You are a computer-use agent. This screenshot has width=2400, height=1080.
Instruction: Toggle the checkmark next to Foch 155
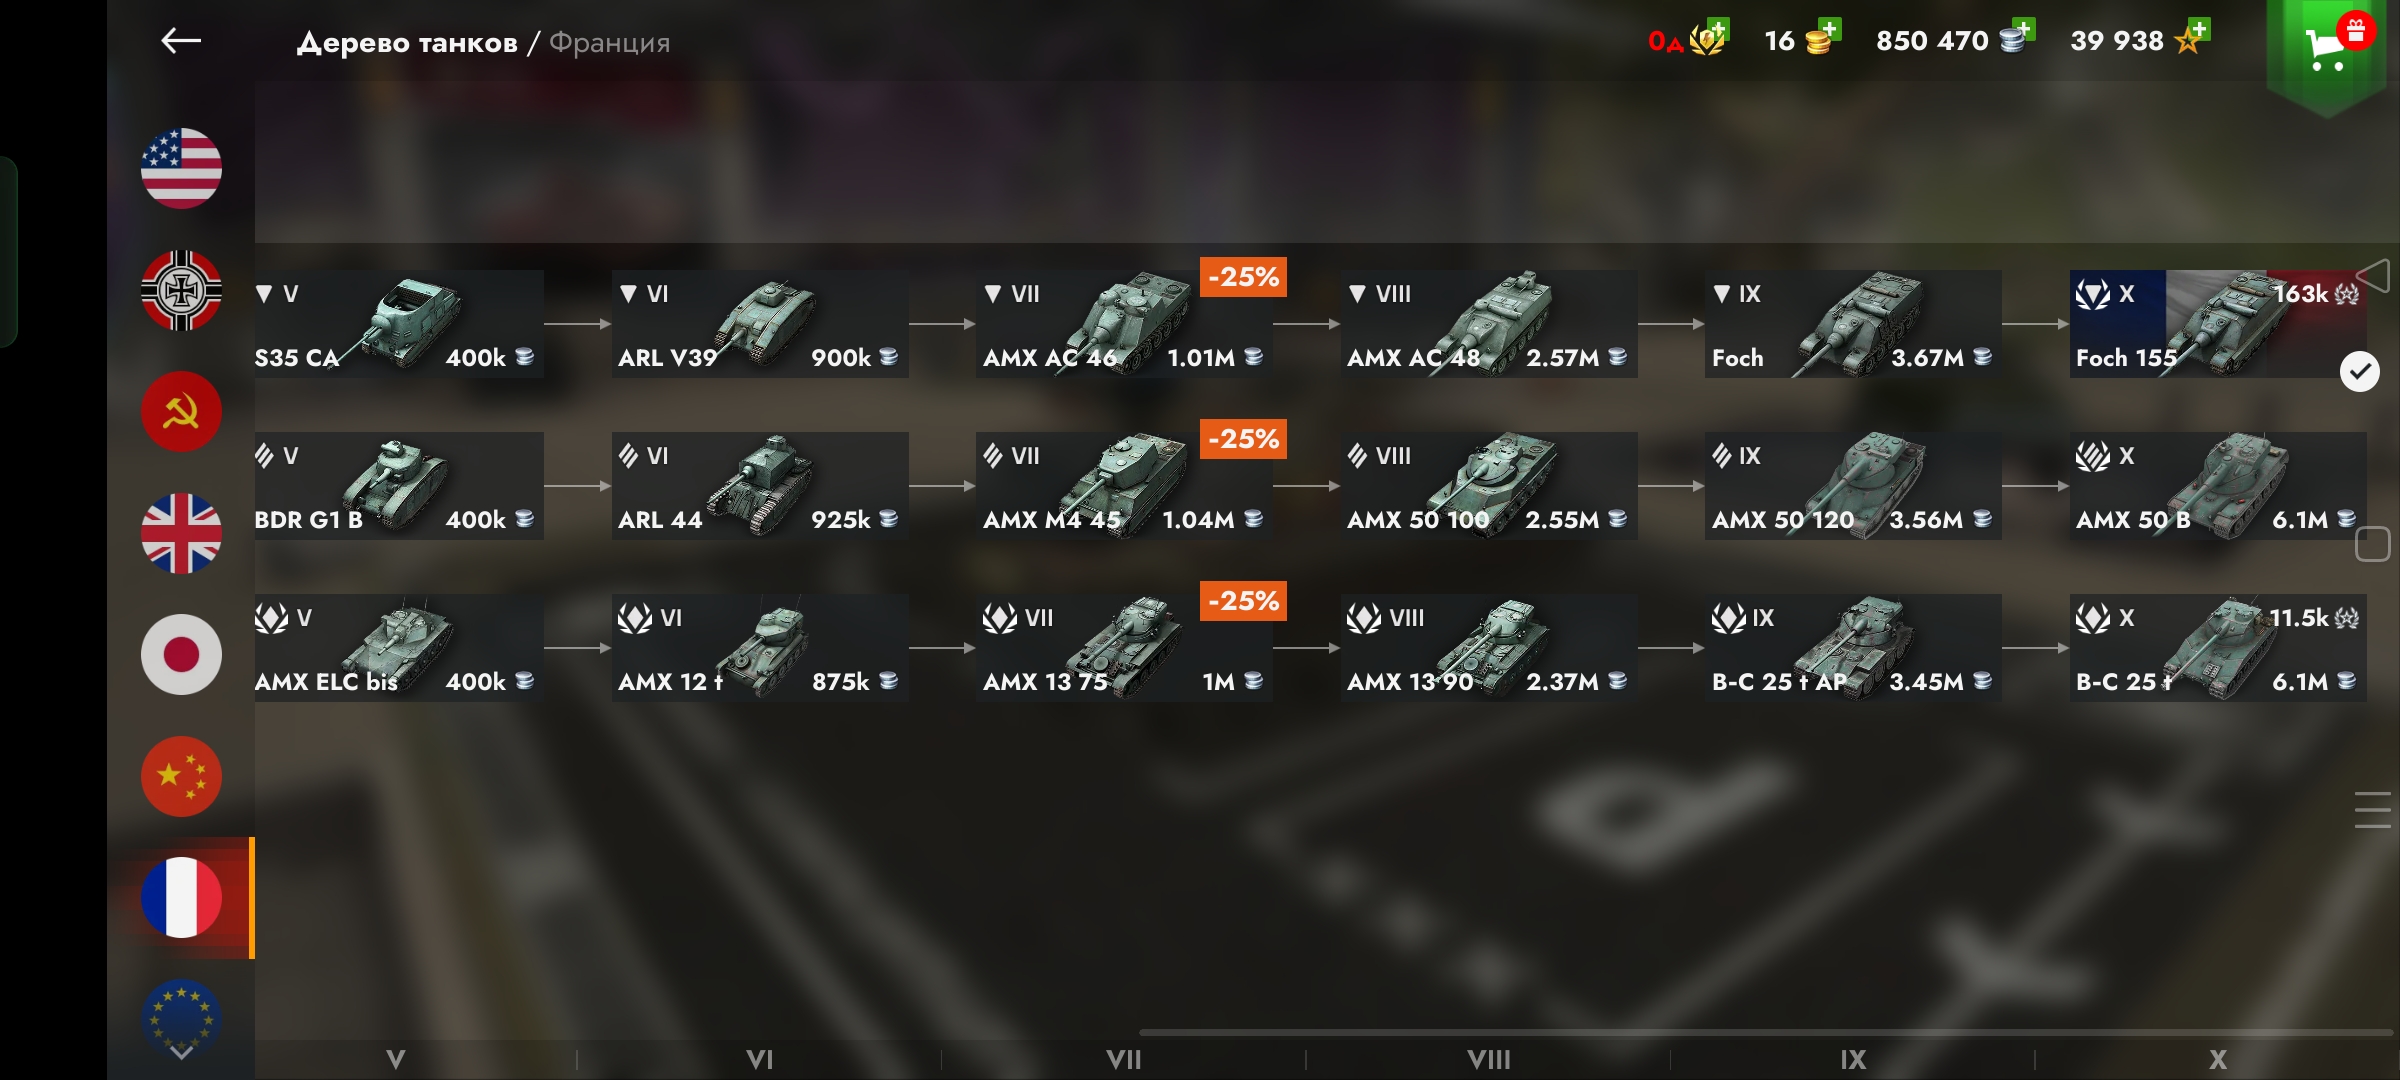click(2360, 372)
